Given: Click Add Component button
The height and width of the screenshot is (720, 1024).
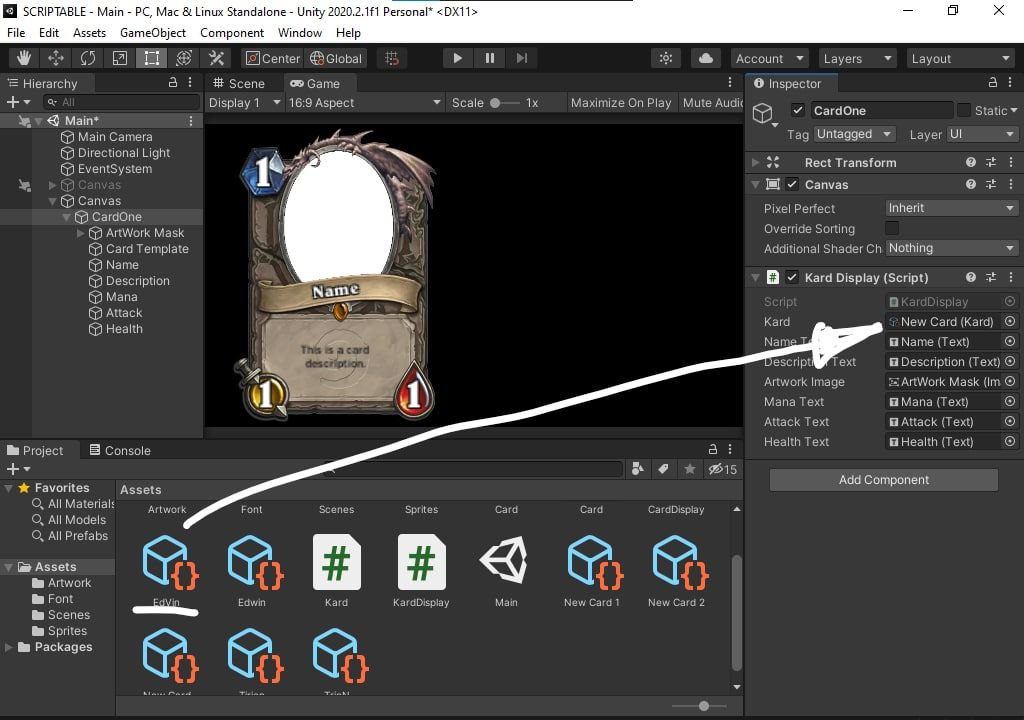Looking at the screenshot, I should click(x=884, y=480).
